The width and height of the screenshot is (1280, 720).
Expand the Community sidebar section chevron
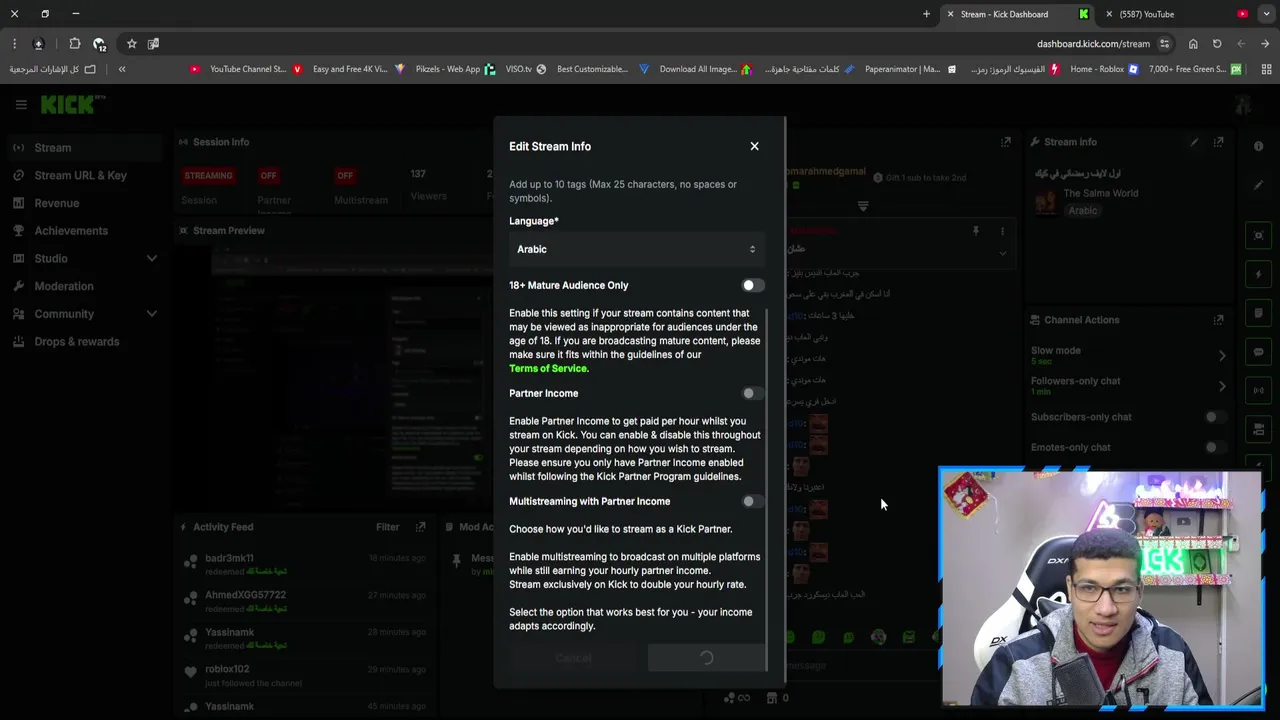[152, 314]
